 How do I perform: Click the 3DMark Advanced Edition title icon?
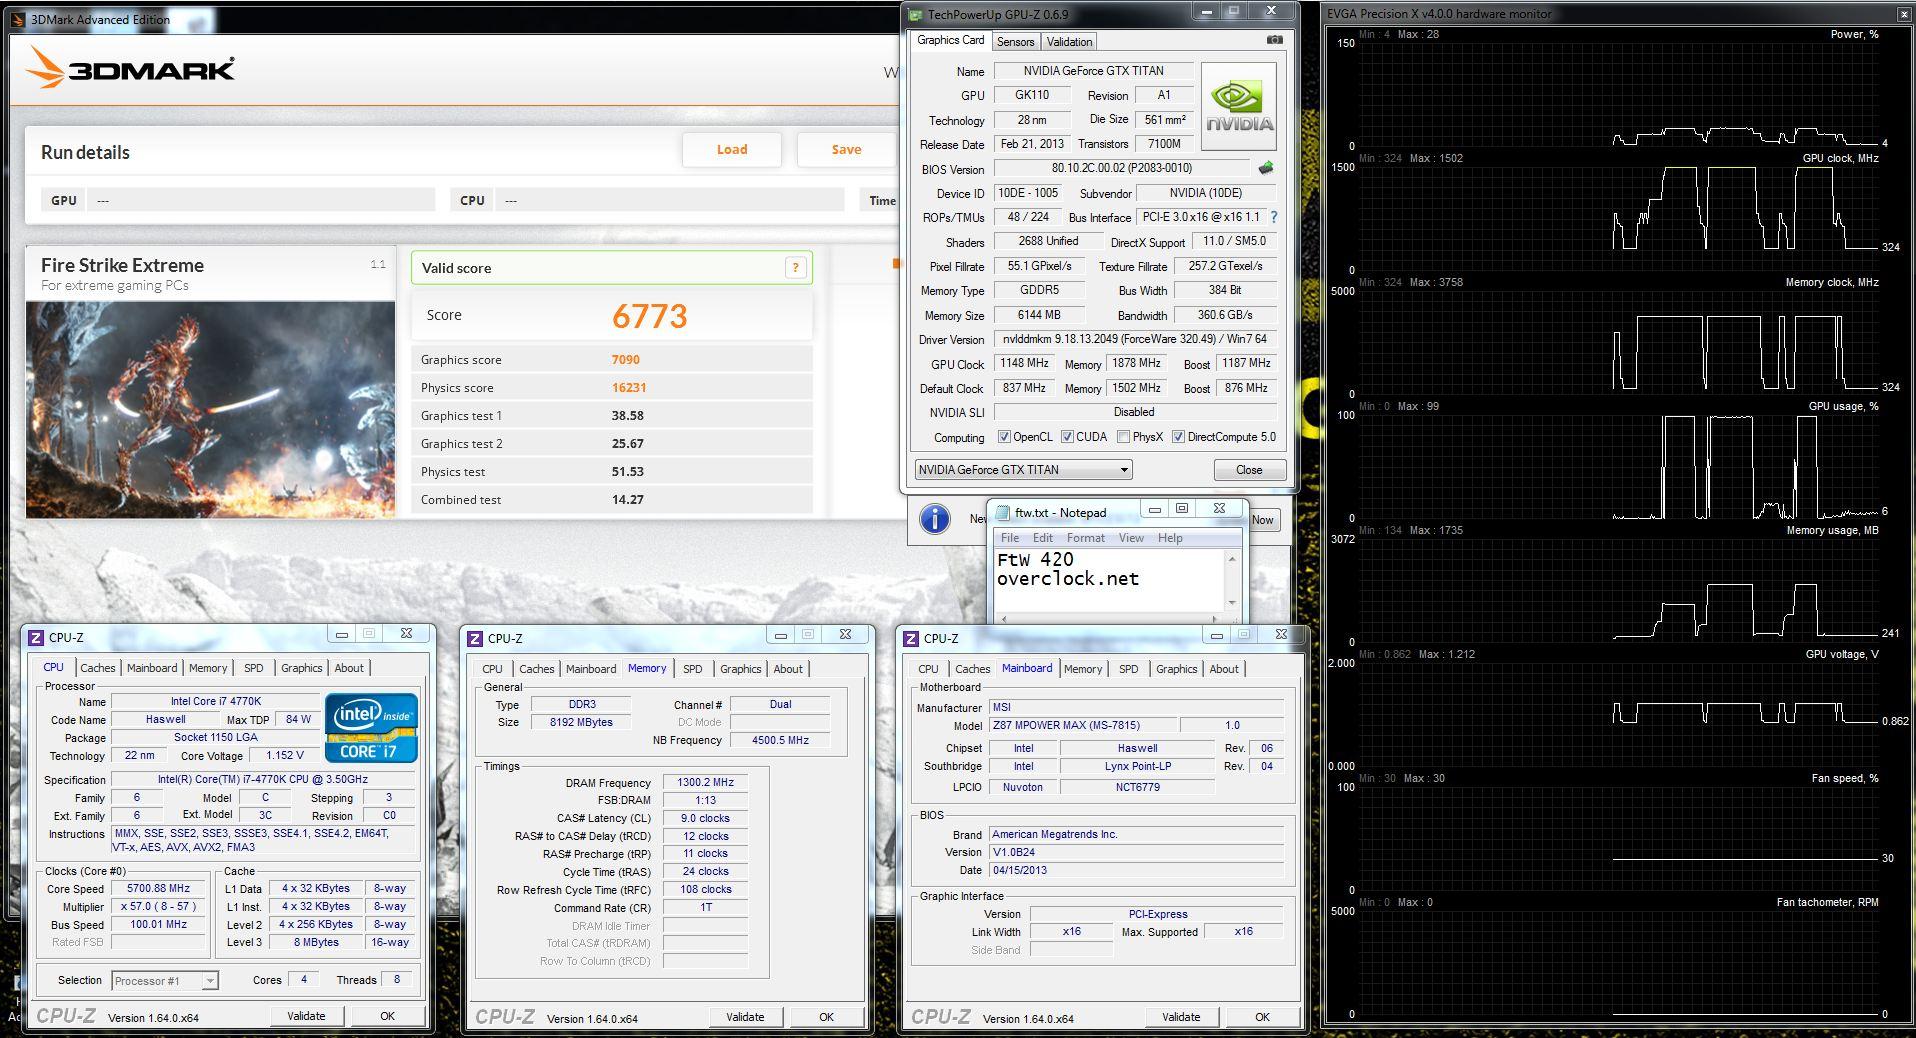pos(18,19)
